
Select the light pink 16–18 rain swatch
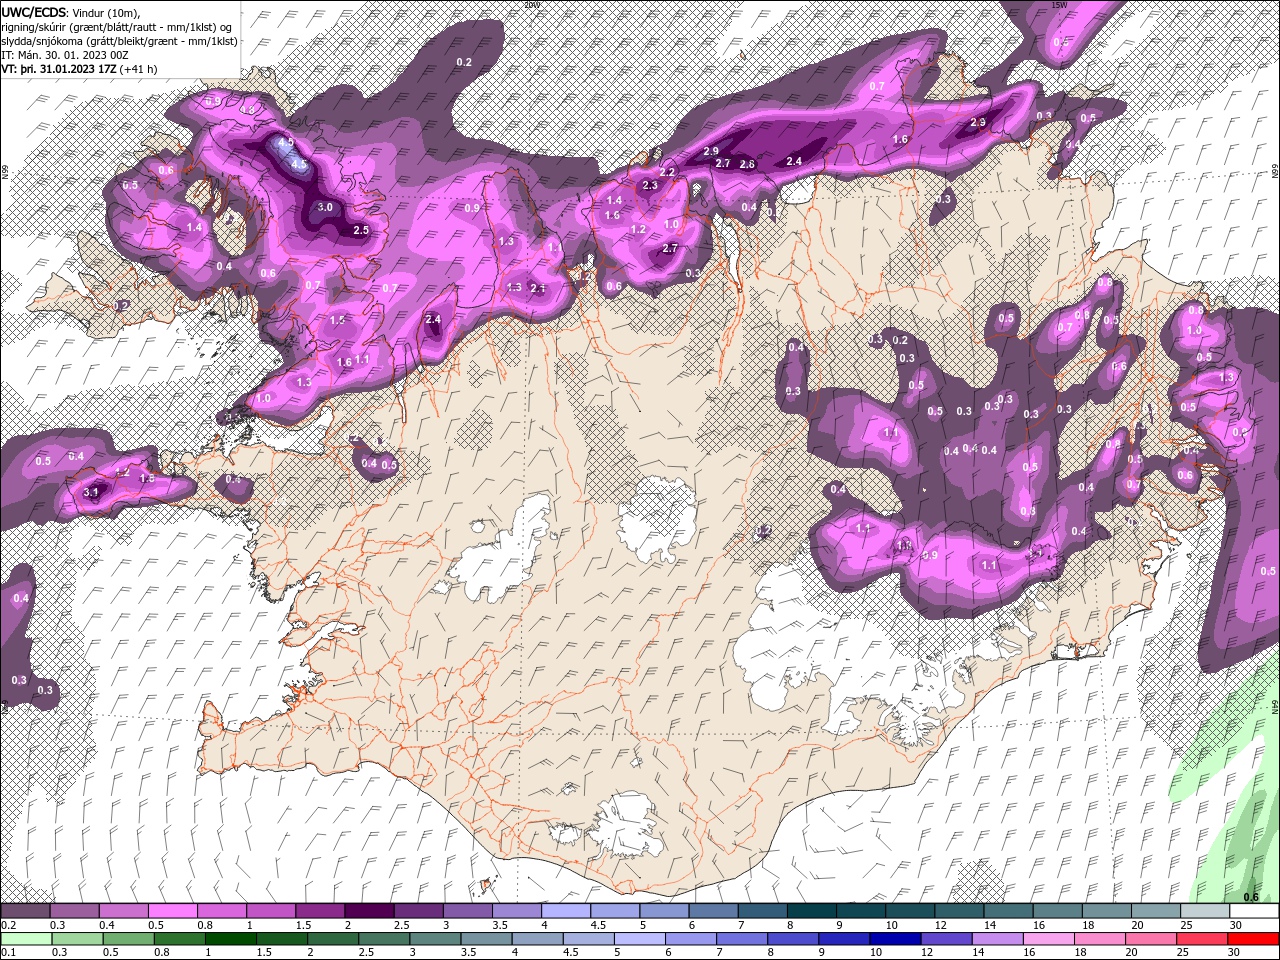(1049, 939)
